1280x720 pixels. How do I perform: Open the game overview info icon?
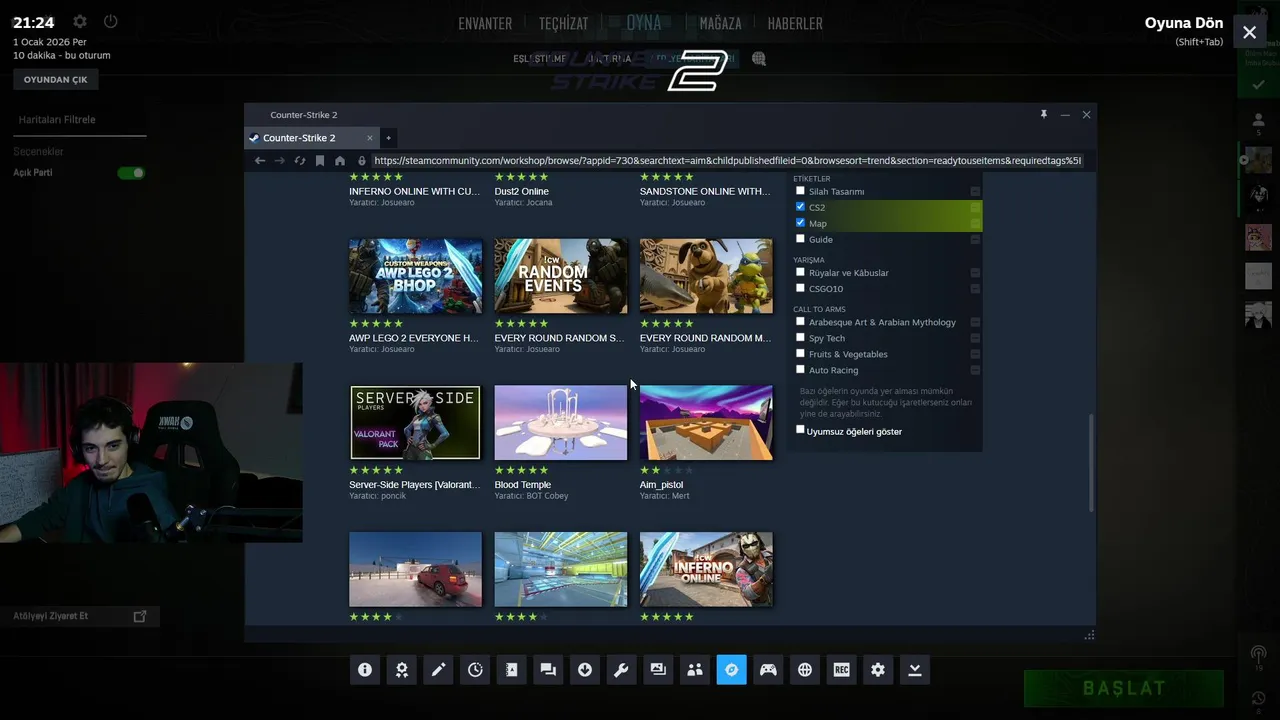(365, 670)
